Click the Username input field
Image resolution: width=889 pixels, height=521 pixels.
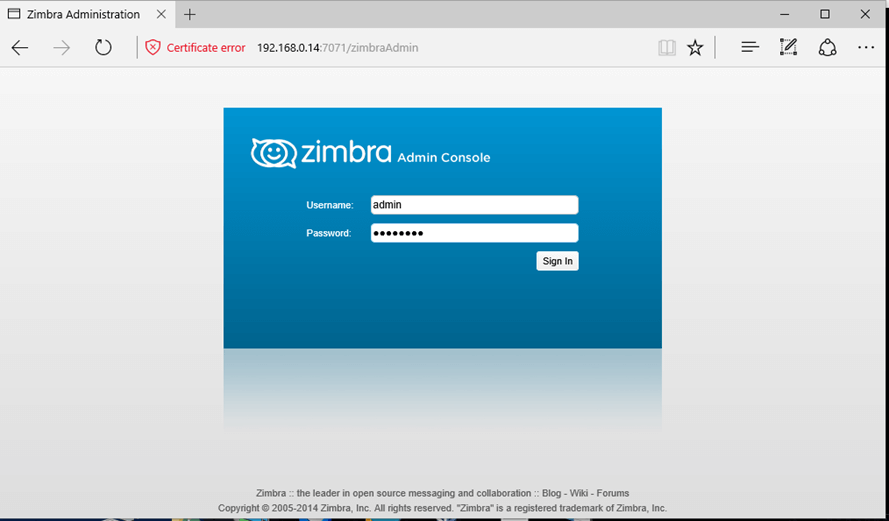pos(475,205)
